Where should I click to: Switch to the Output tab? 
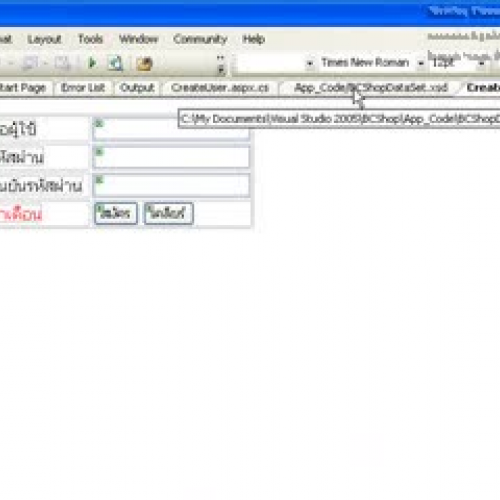(137, 88)
